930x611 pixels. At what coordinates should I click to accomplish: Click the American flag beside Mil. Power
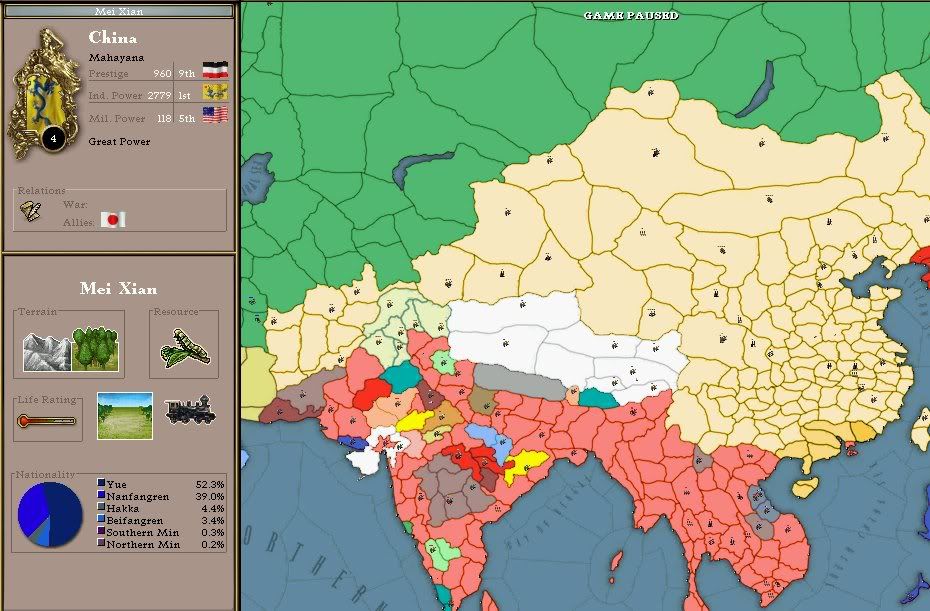coord(214,115)
